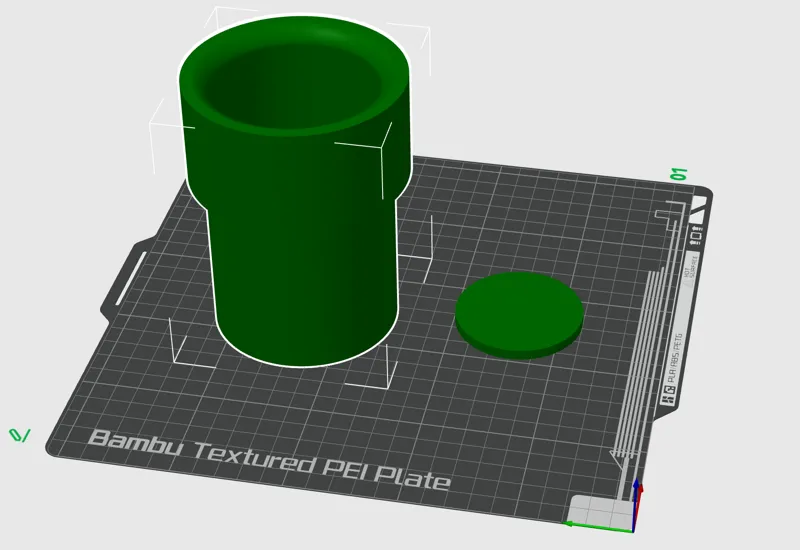
Task: Click inside the cup's dark hollow opening
Action: (x=291, y=87)
